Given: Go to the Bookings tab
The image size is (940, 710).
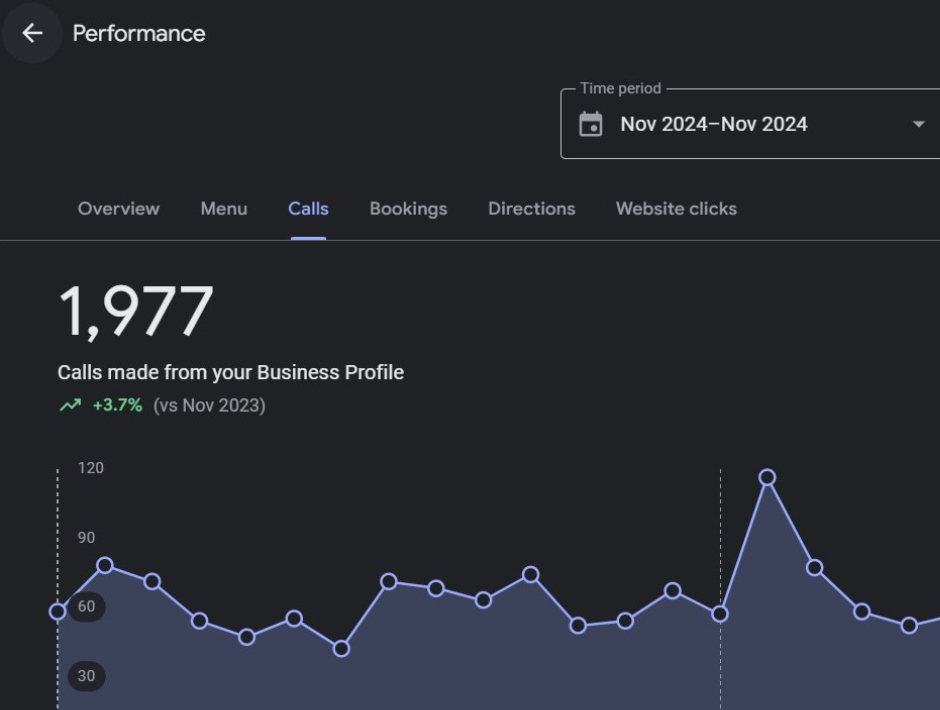Looking at the screenshot, I should coord(408,209).
